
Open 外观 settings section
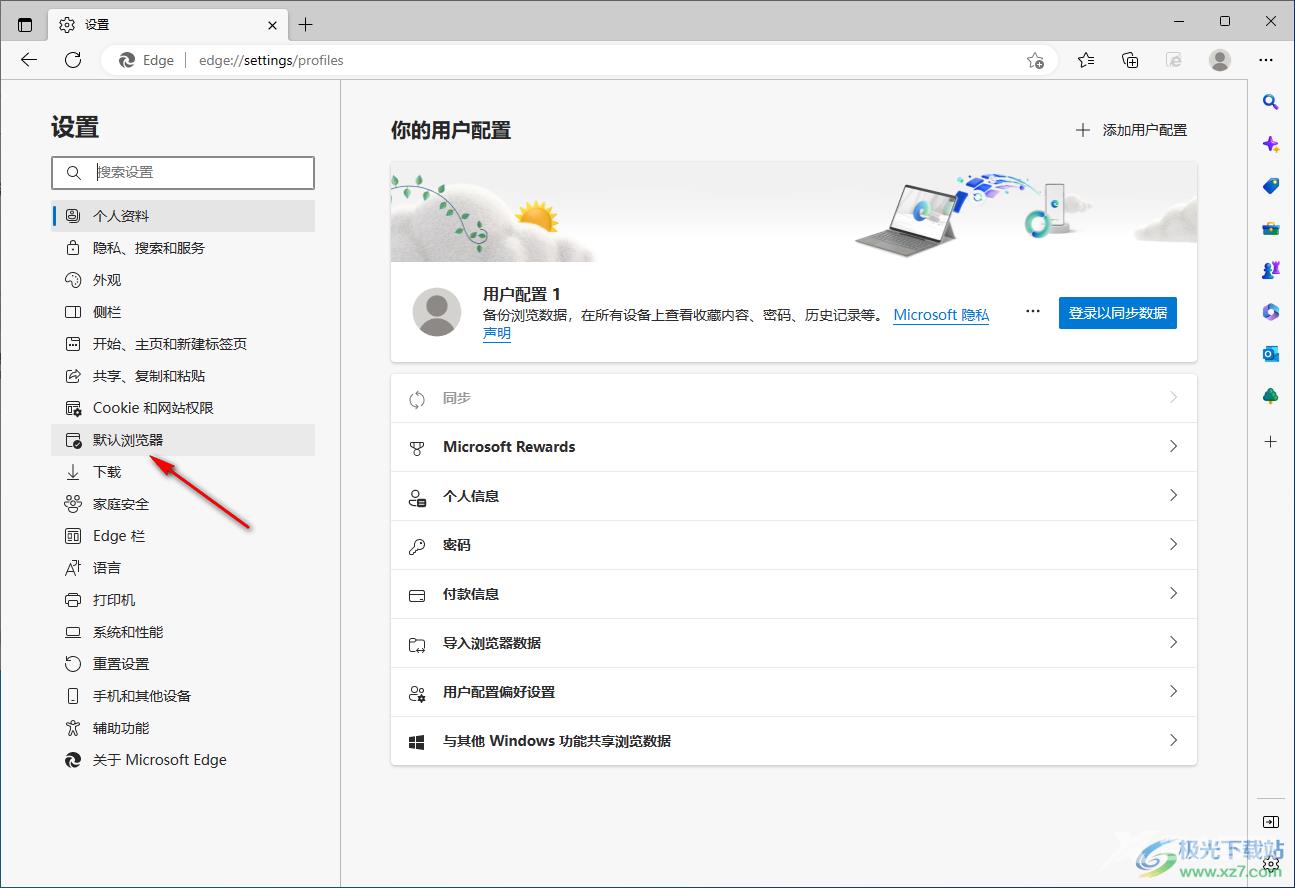[183, 280]
